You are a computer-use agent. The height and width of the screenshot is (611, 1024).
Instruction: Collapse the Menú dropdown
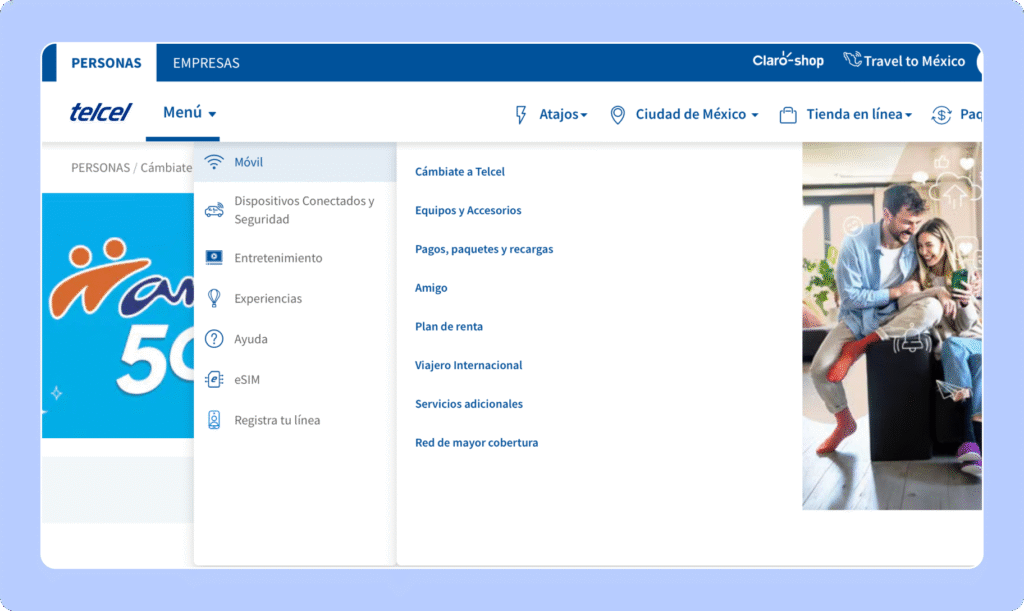(189, 113)
